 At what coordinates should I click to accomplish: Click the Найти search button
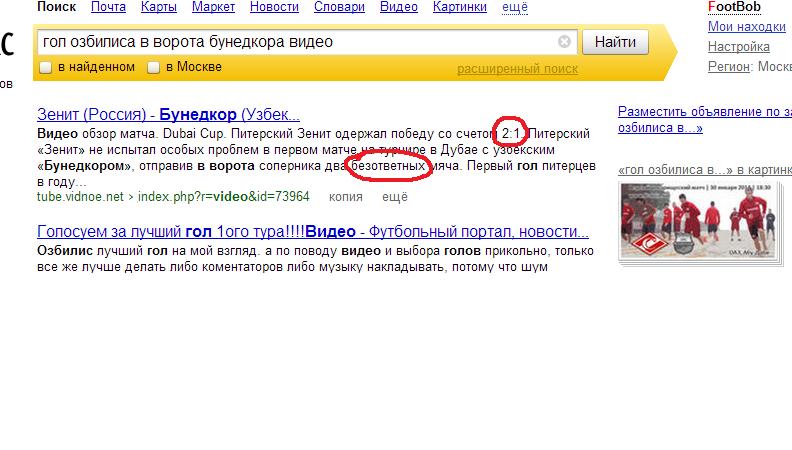point(614,42)
